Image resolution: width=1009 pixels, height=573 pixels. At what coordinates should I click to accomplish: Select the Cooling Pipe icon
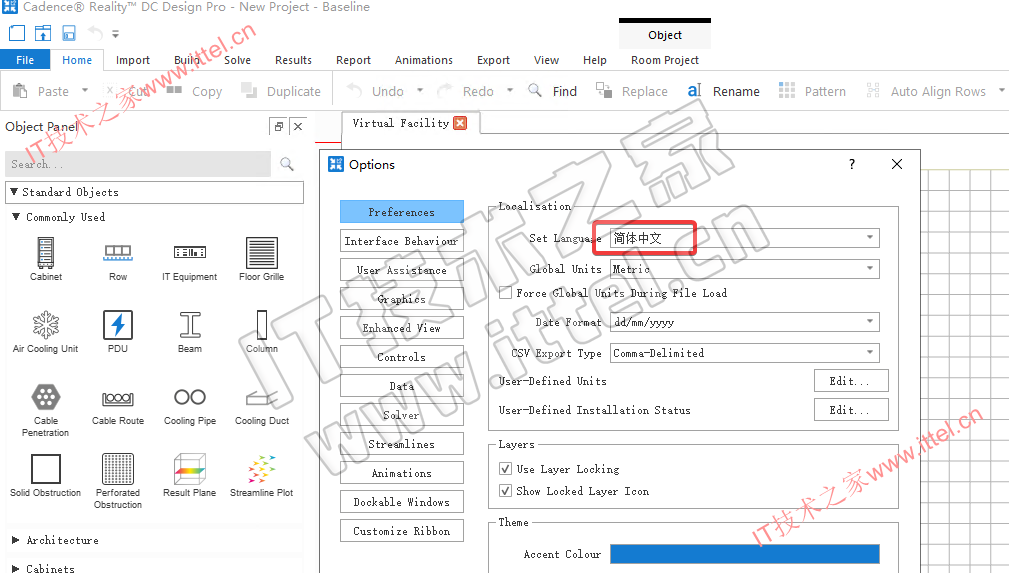[x=190, y=397]
